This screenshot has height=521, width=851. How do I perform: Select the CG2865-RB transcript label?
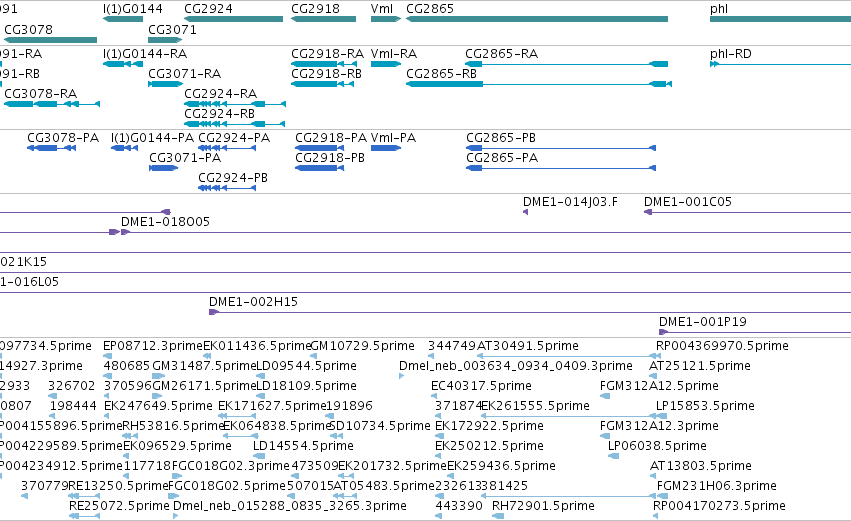click(x=441, y=74)
